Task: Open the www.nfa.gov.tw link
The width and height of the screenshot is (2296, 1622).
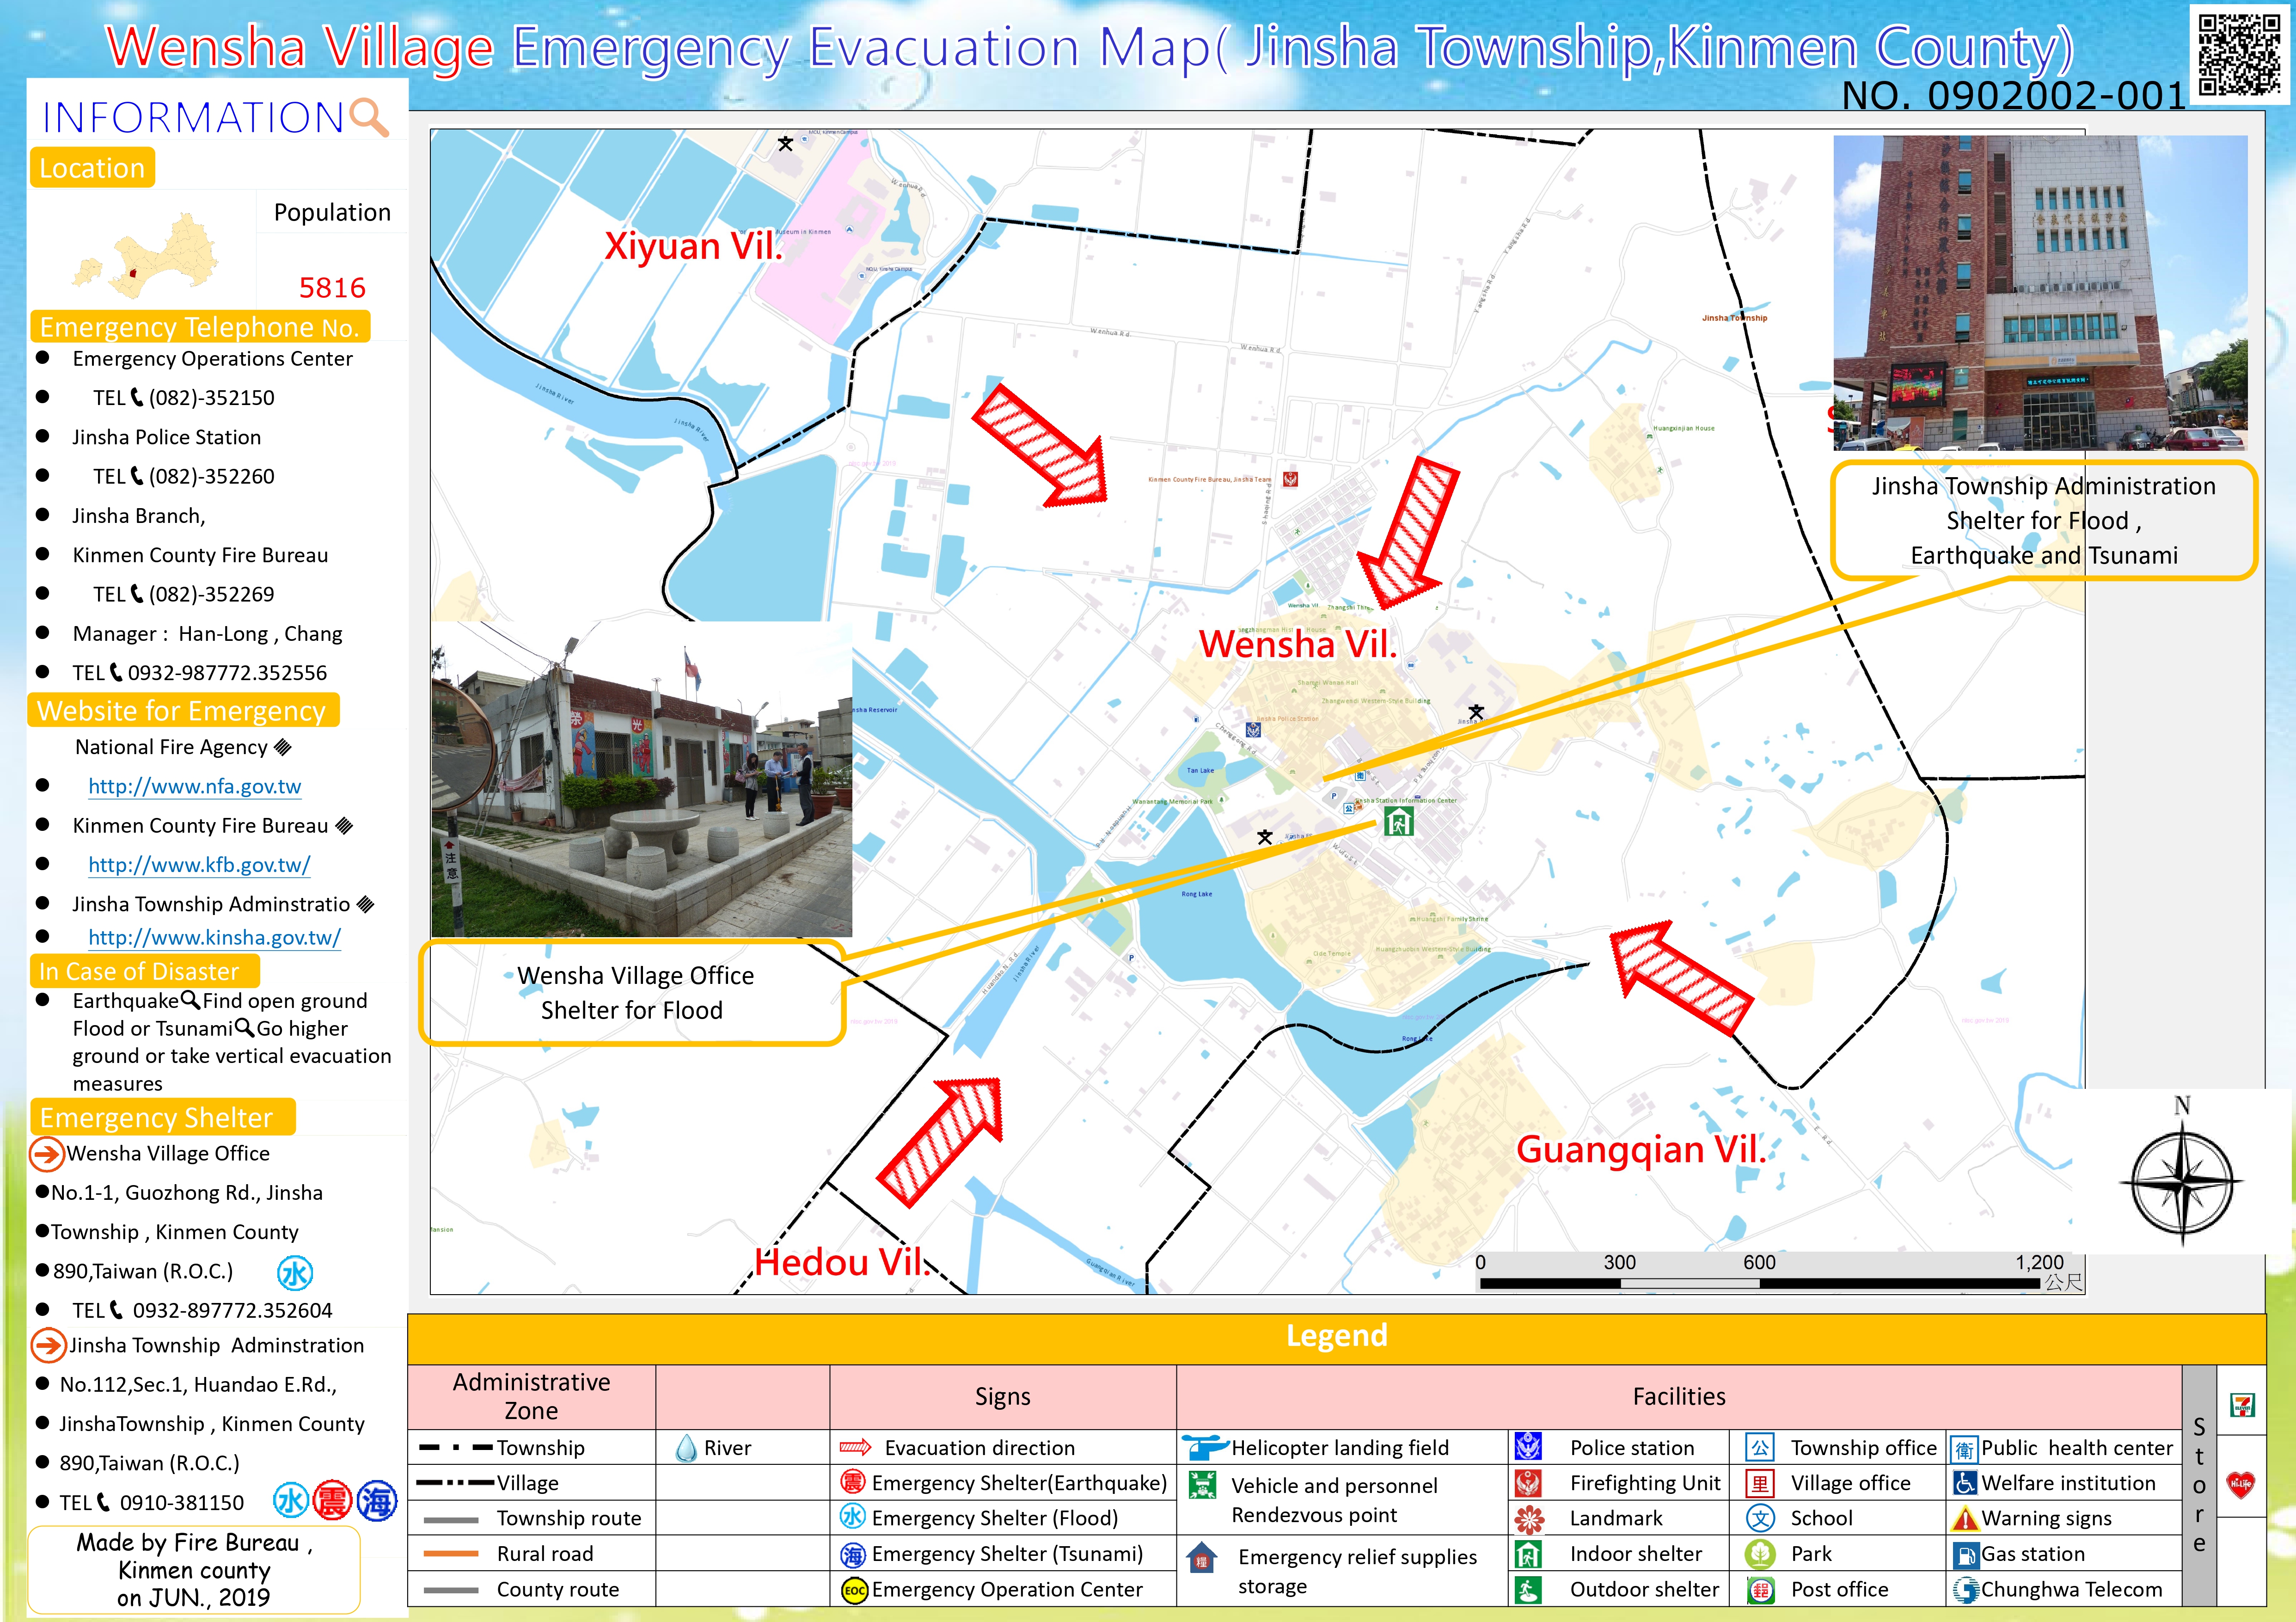Action: [194, 786]
